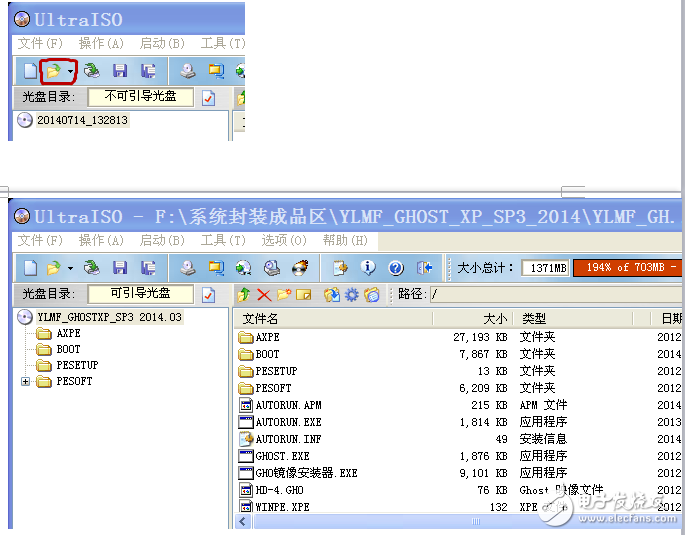Viewport: 685px width, 535px height.
Task: Click Open CD/DVD icon in lower UltraISO toolbar
Action: pos(92,268)
